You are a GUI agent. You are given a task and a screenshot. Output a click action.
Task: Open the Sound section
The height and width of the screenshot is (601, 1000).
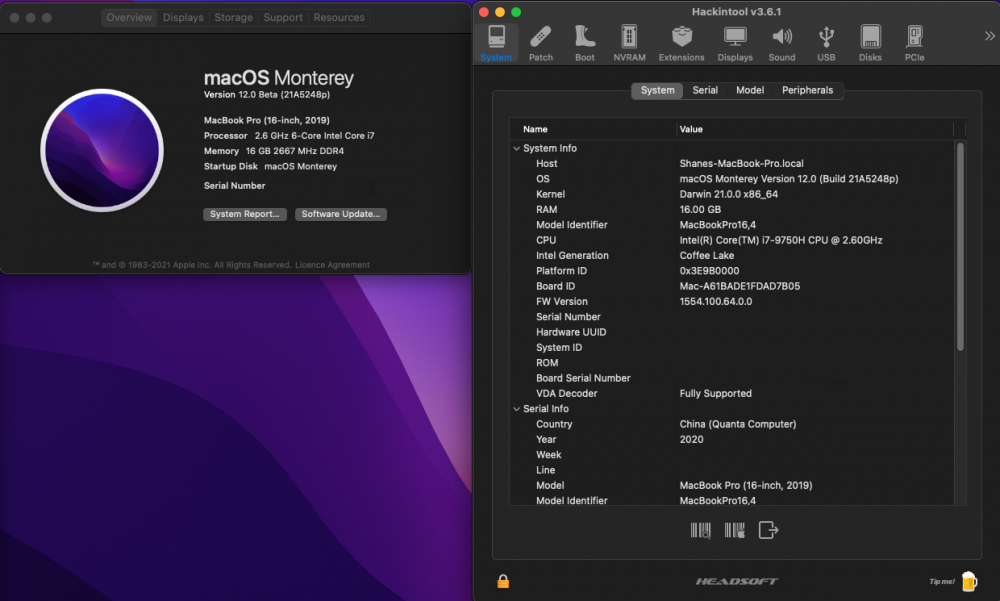click(x=781, y=43)
